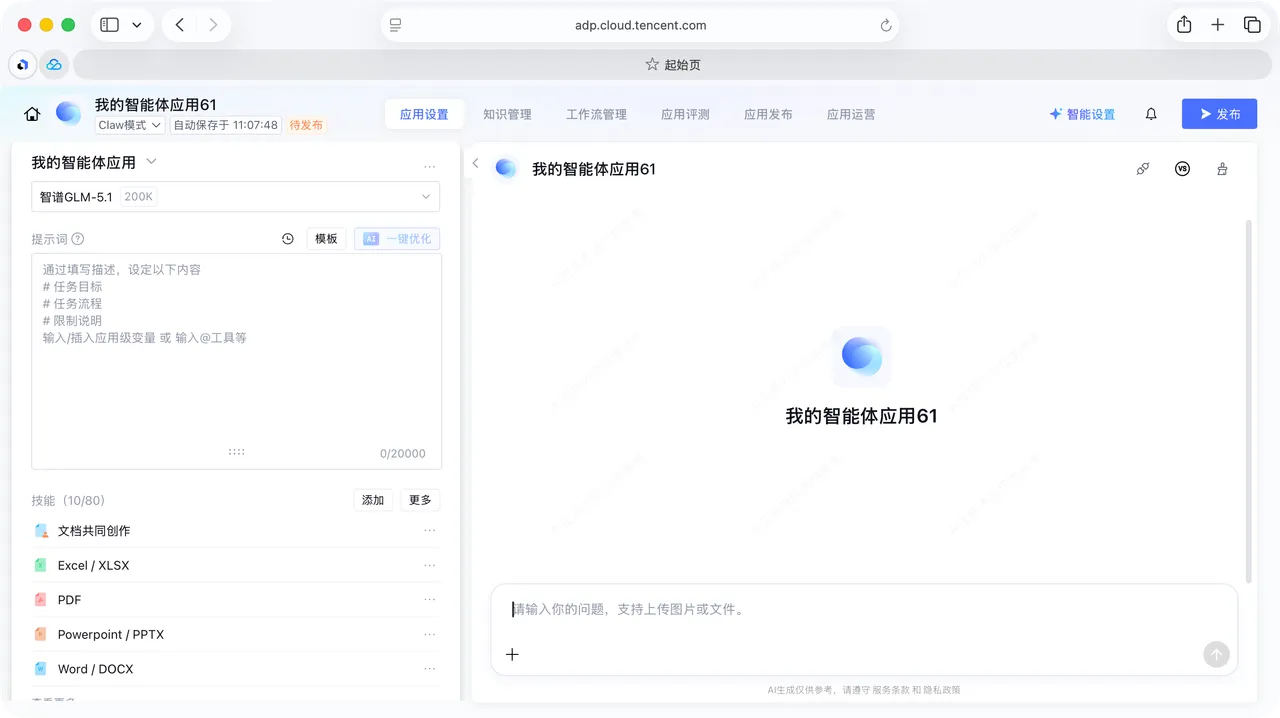Click the 技能（10/80）label
This screenshot has width=1280, height=718.
pos(68,500)
